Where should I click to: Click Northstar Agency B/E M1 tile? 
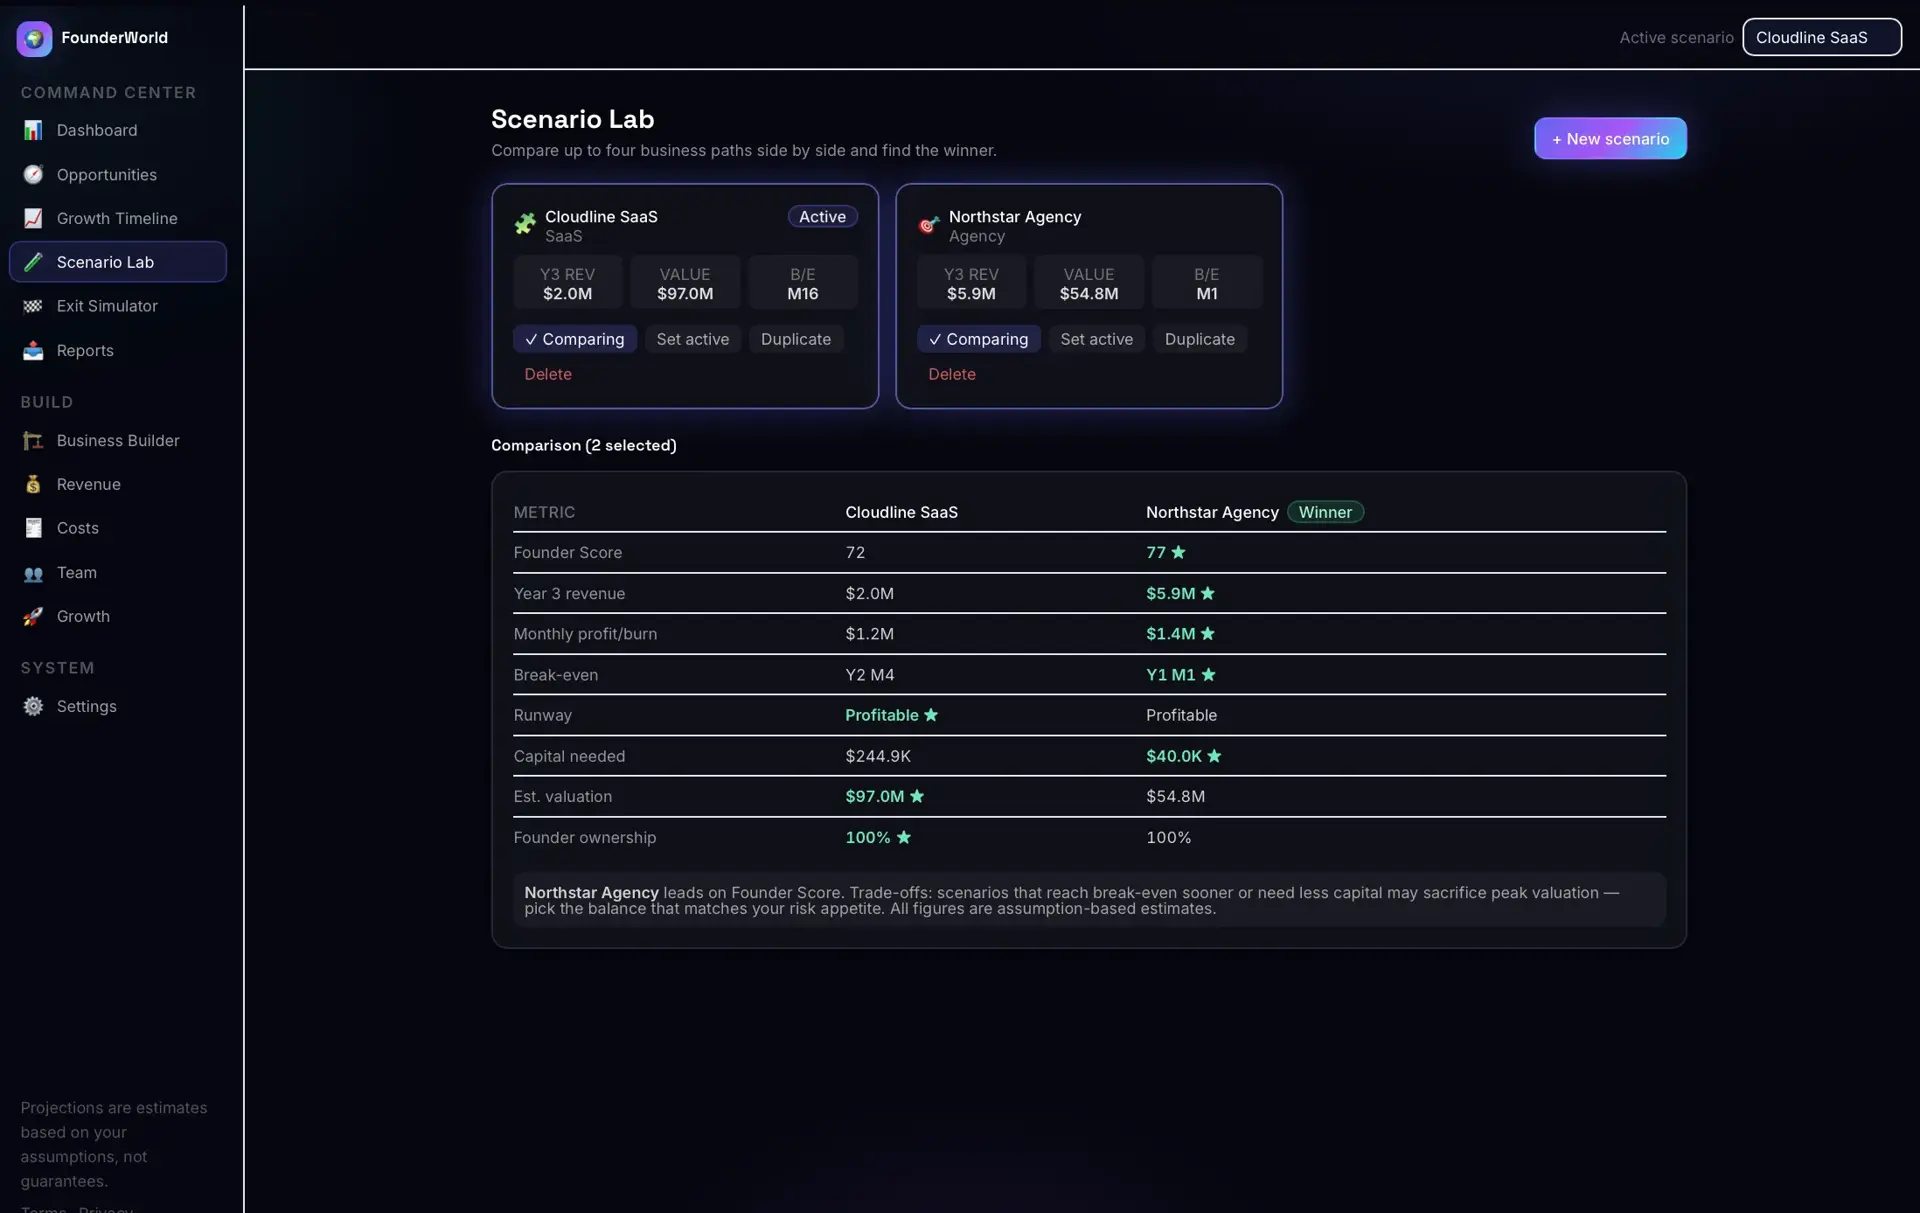1207,283
